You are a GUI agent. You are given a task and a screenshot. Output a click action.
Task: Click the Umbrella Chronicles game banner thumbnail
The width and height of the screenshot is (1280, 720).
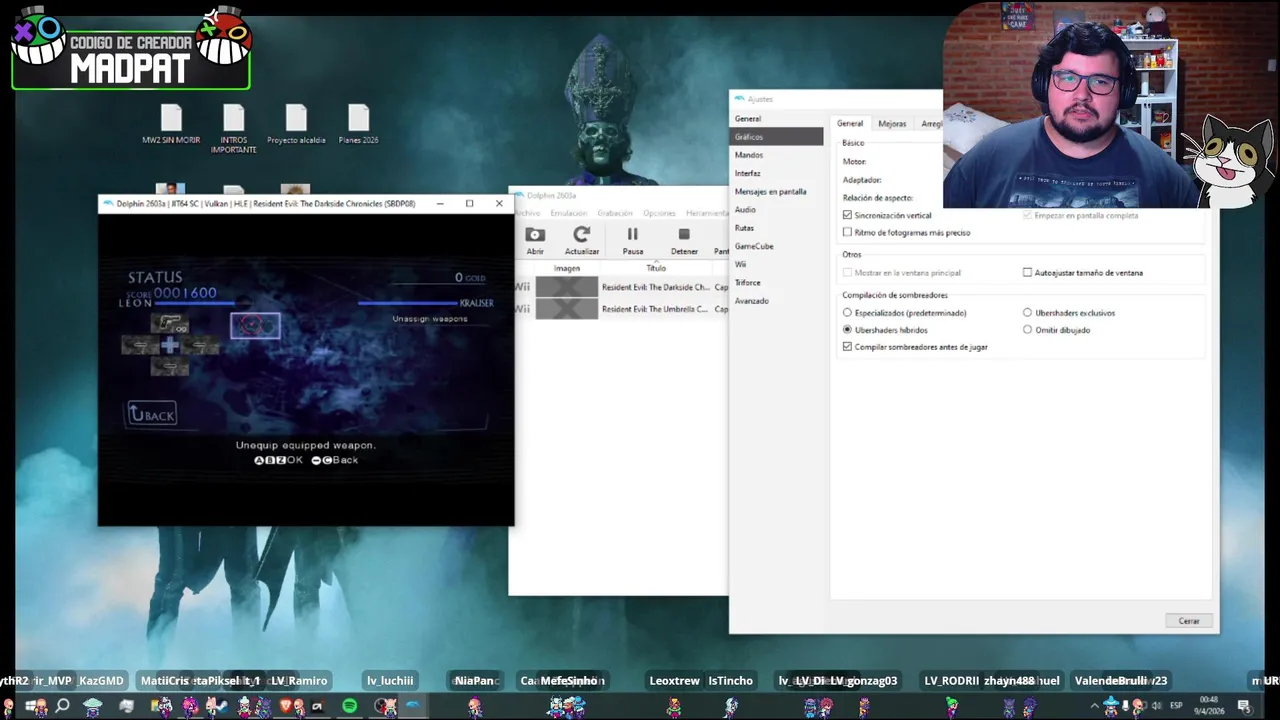(x=567, y=309)
